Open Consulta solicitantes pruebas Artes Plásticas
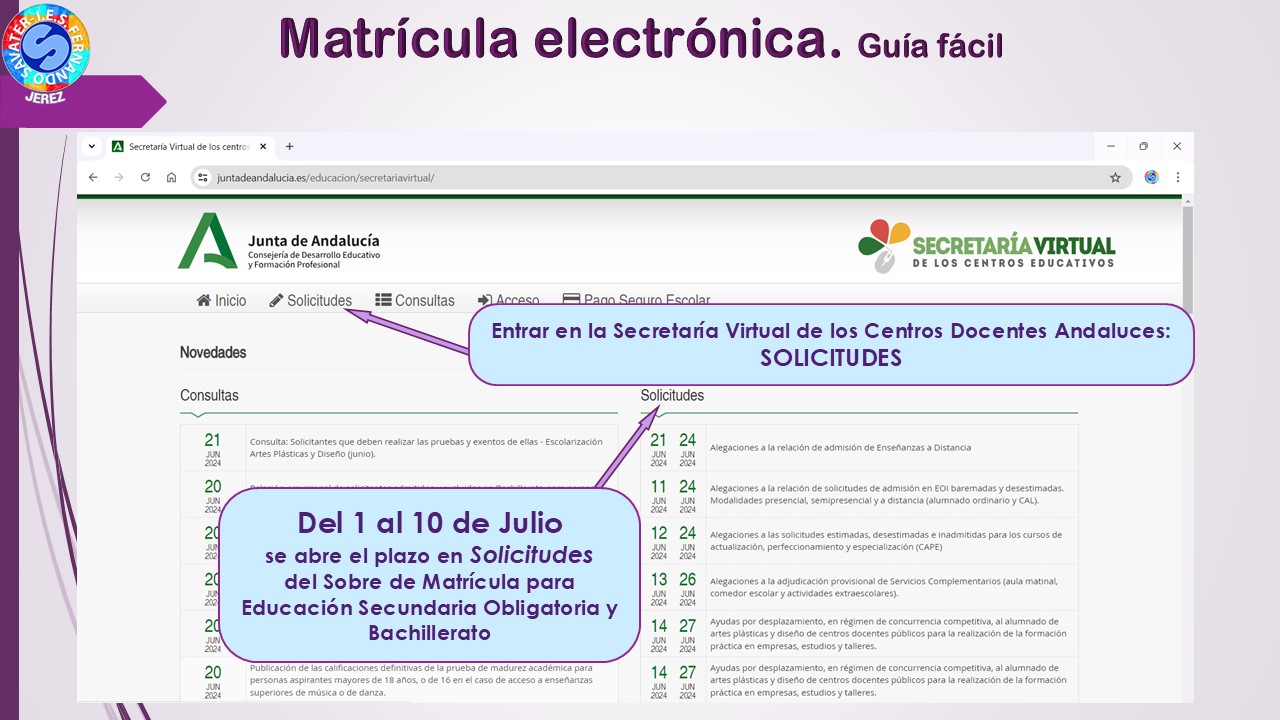This screenshot has height=720, width=1280. point(426,447)
